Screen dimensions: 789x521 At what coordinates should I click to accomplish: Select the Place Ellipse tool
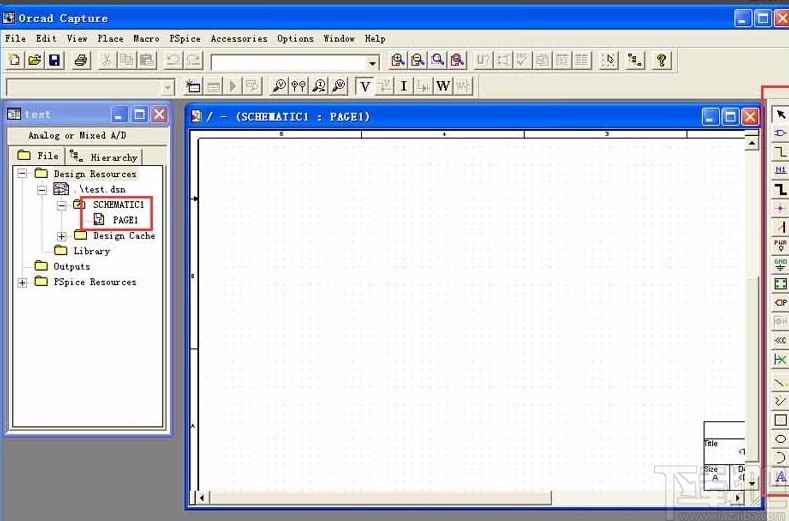780,439
